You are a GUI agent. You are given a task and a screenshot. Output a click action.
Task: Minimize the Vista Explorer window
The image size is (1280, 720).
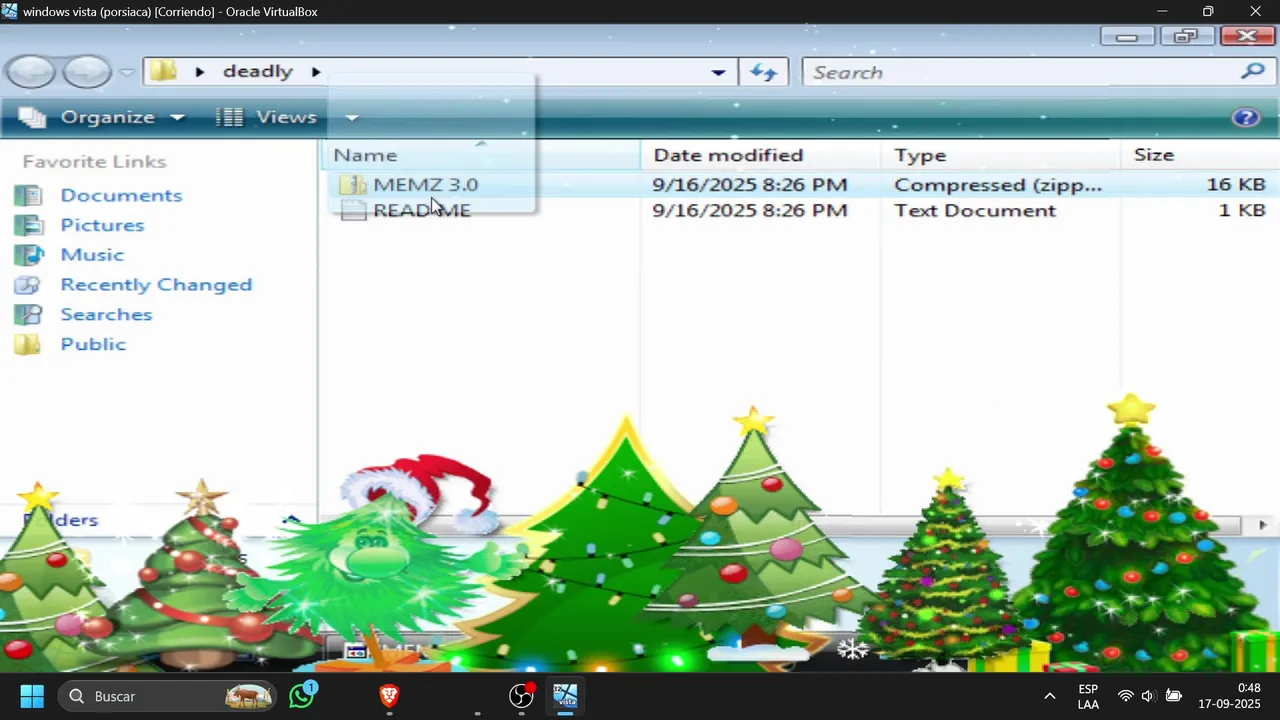(1127, 37)
